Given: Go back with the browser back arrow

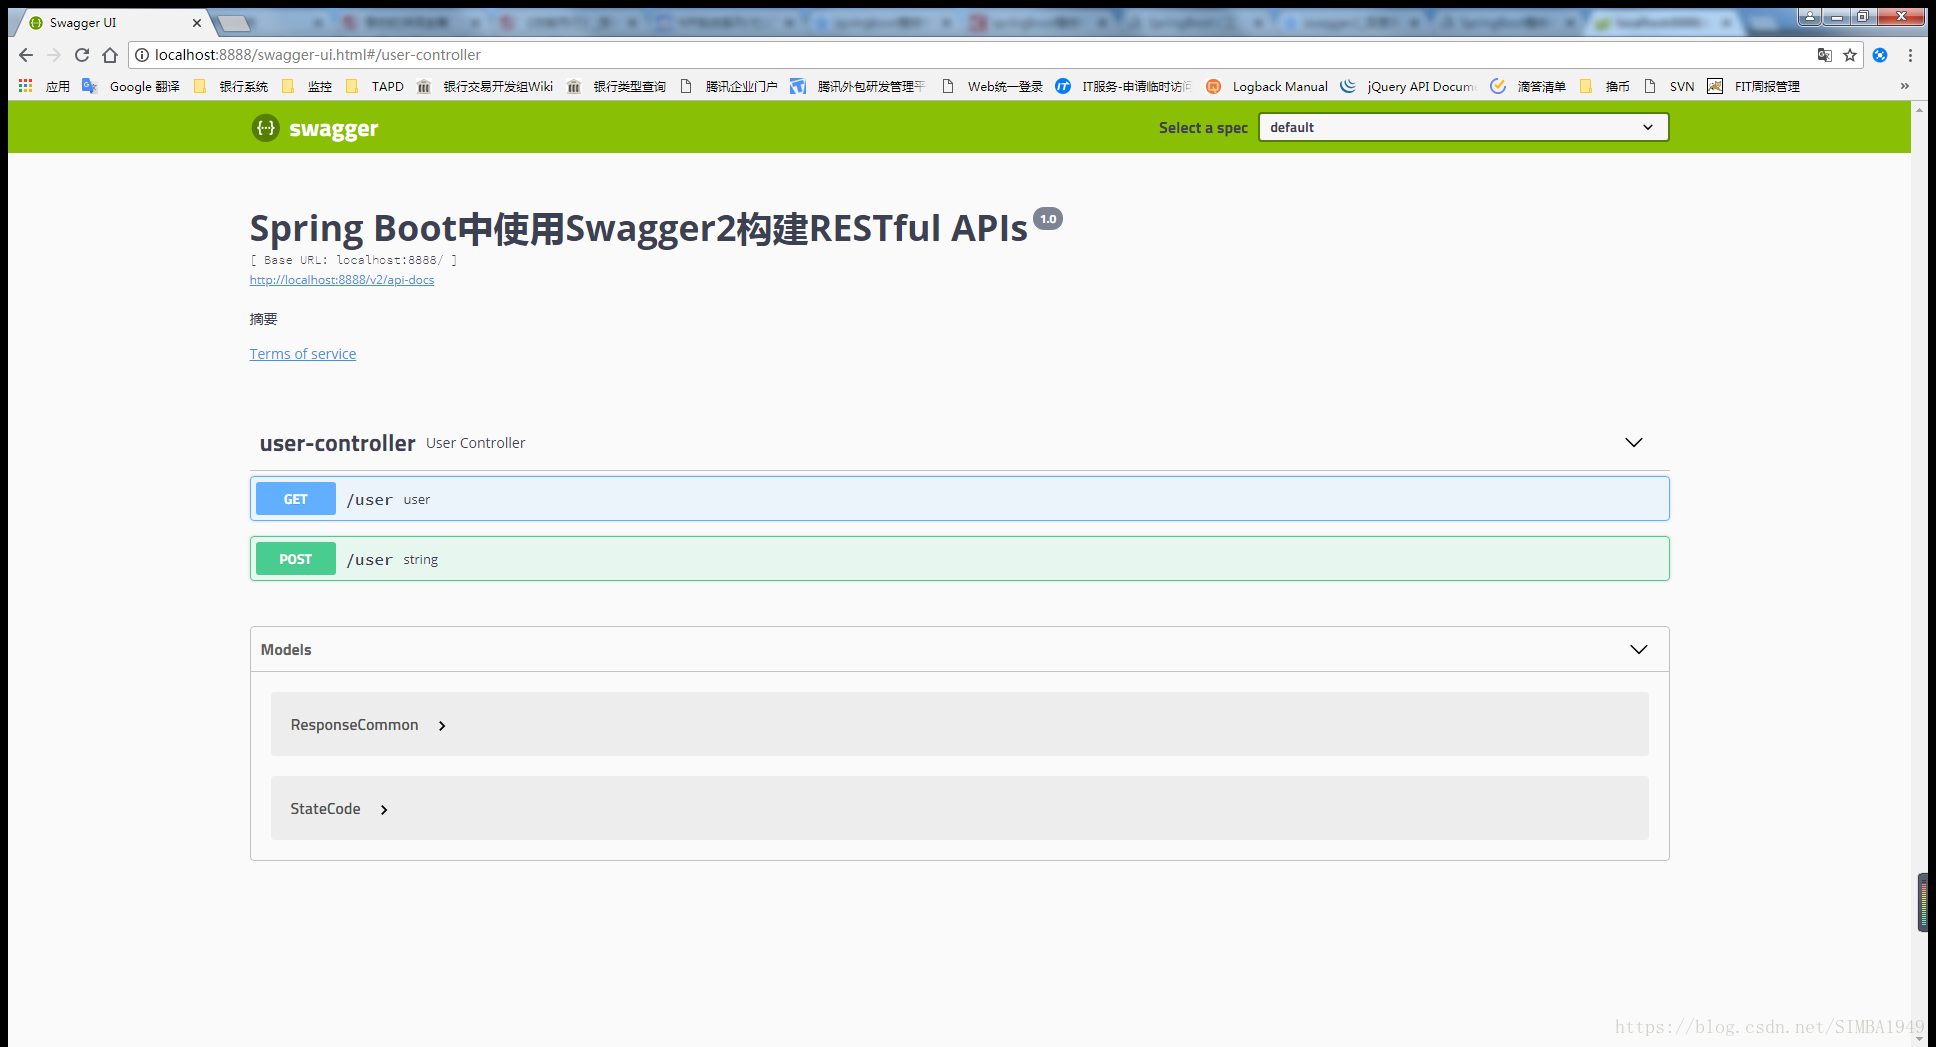Looking at the screenshot, I should point(26,55).
